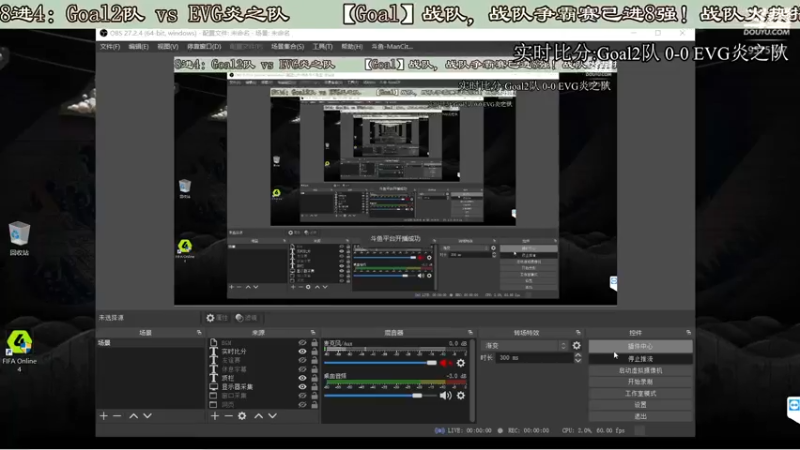Open the 视图(V) menu
Screen dimensions: 800x450
[x=167, y=46]
